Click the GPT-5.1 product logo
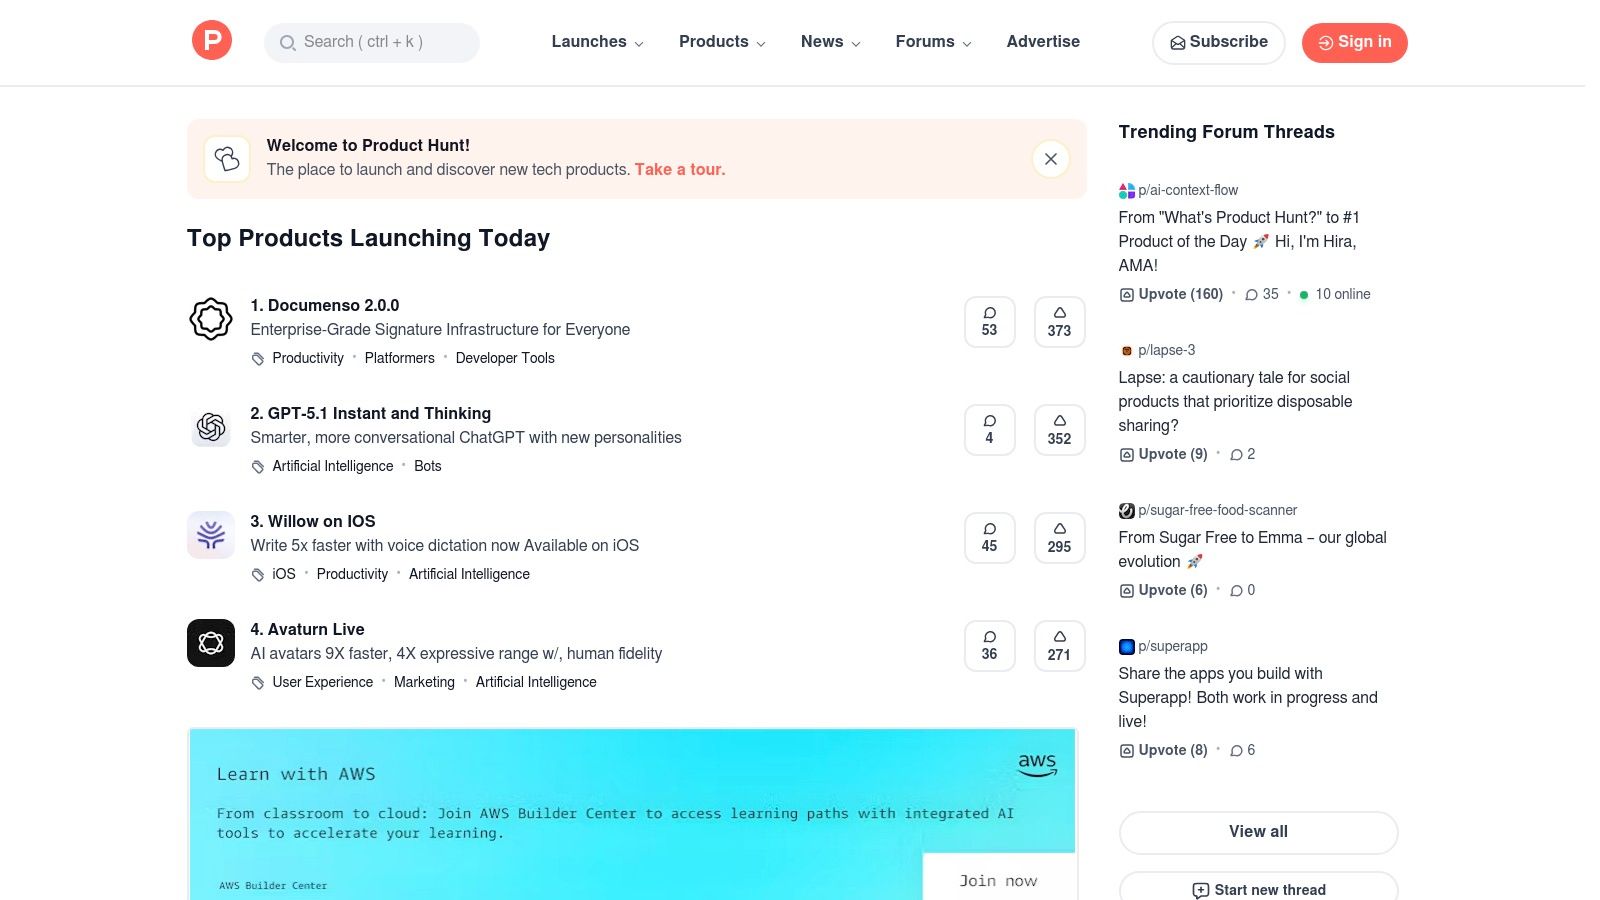This screenshot has height=900, width=1600. [x=211, y=427]
